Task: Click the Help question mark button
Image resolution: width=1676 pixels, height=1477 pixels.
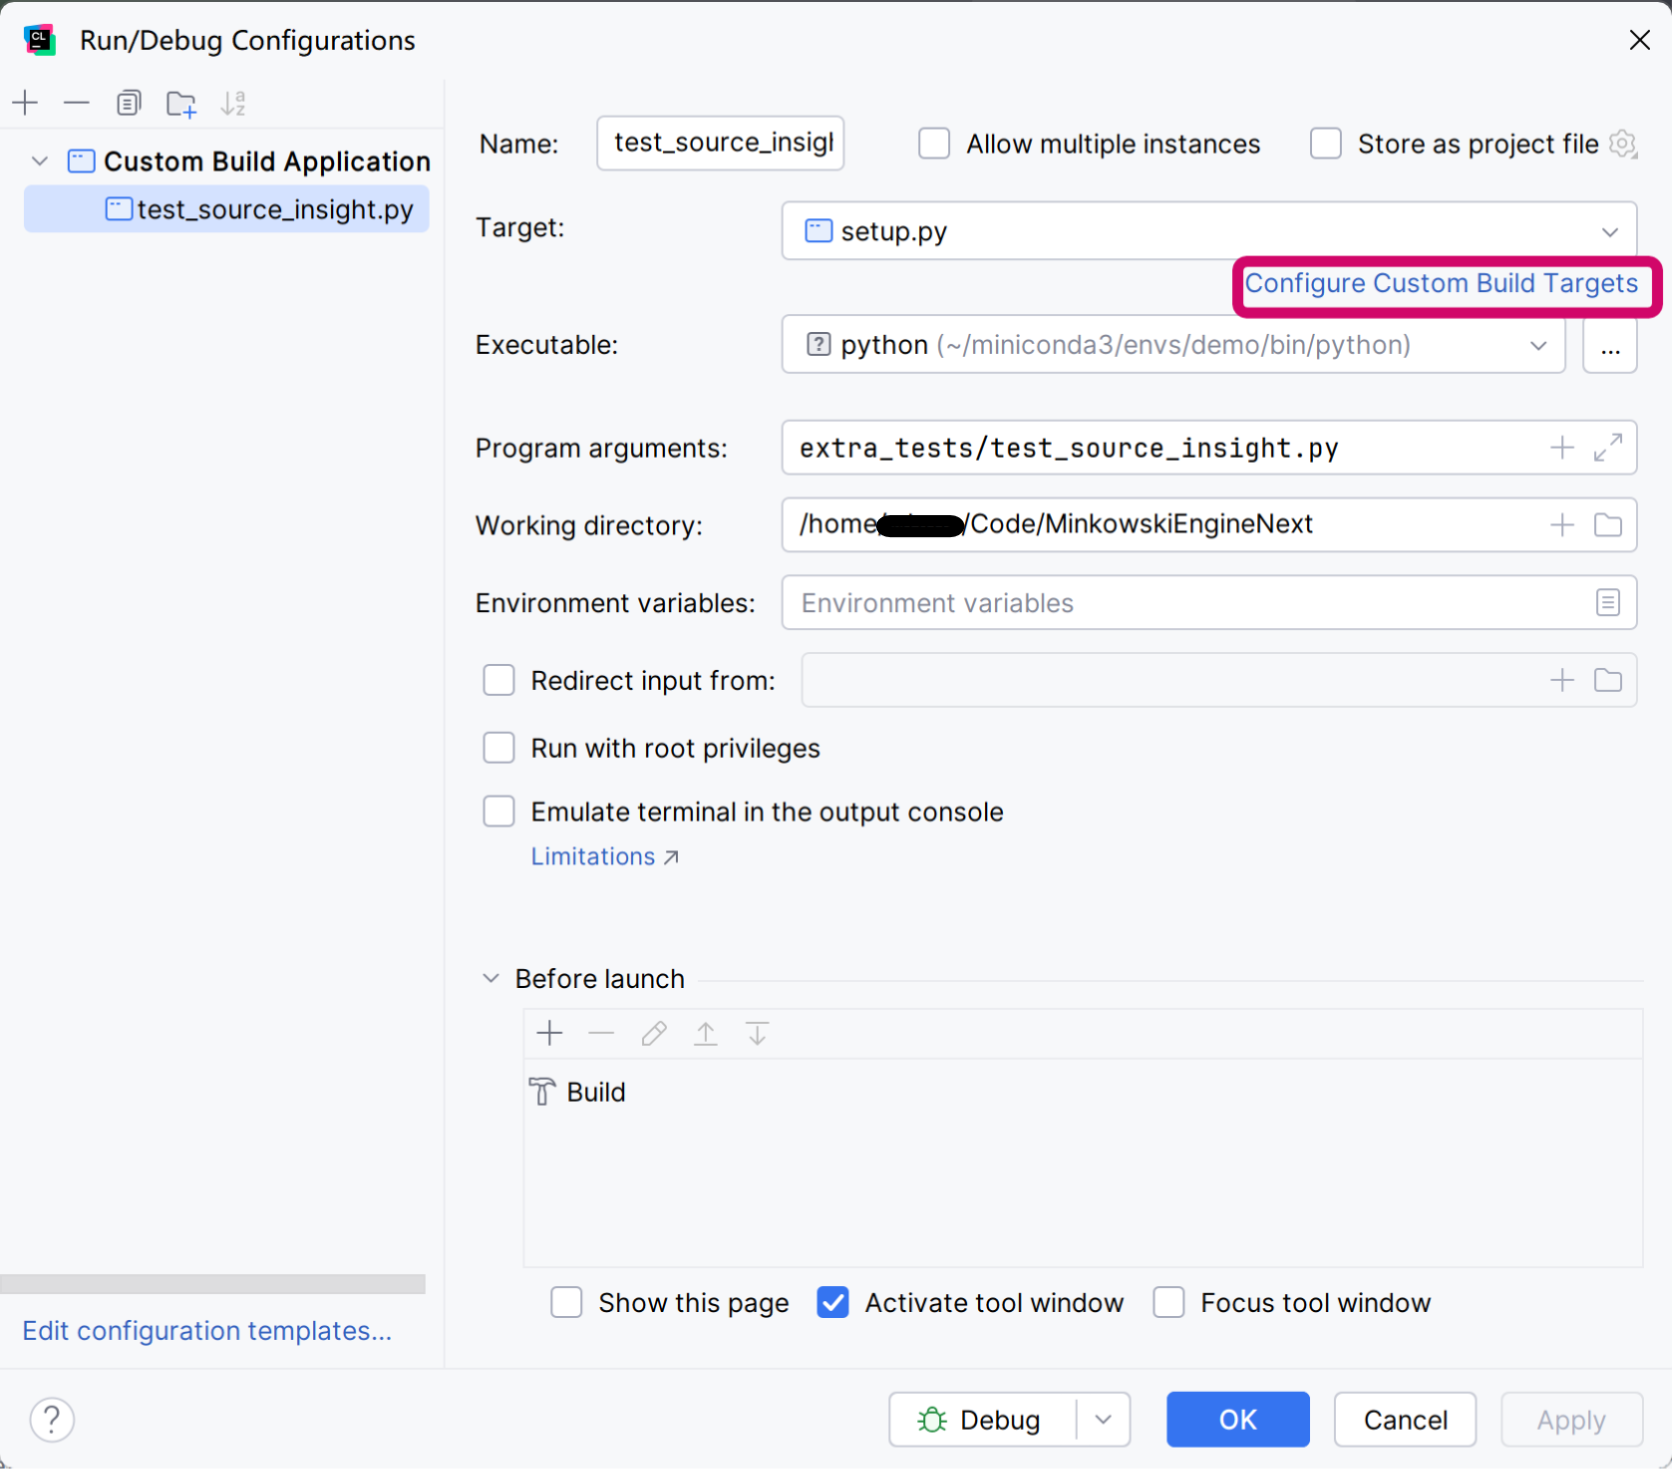Action: coord(52,1419)
